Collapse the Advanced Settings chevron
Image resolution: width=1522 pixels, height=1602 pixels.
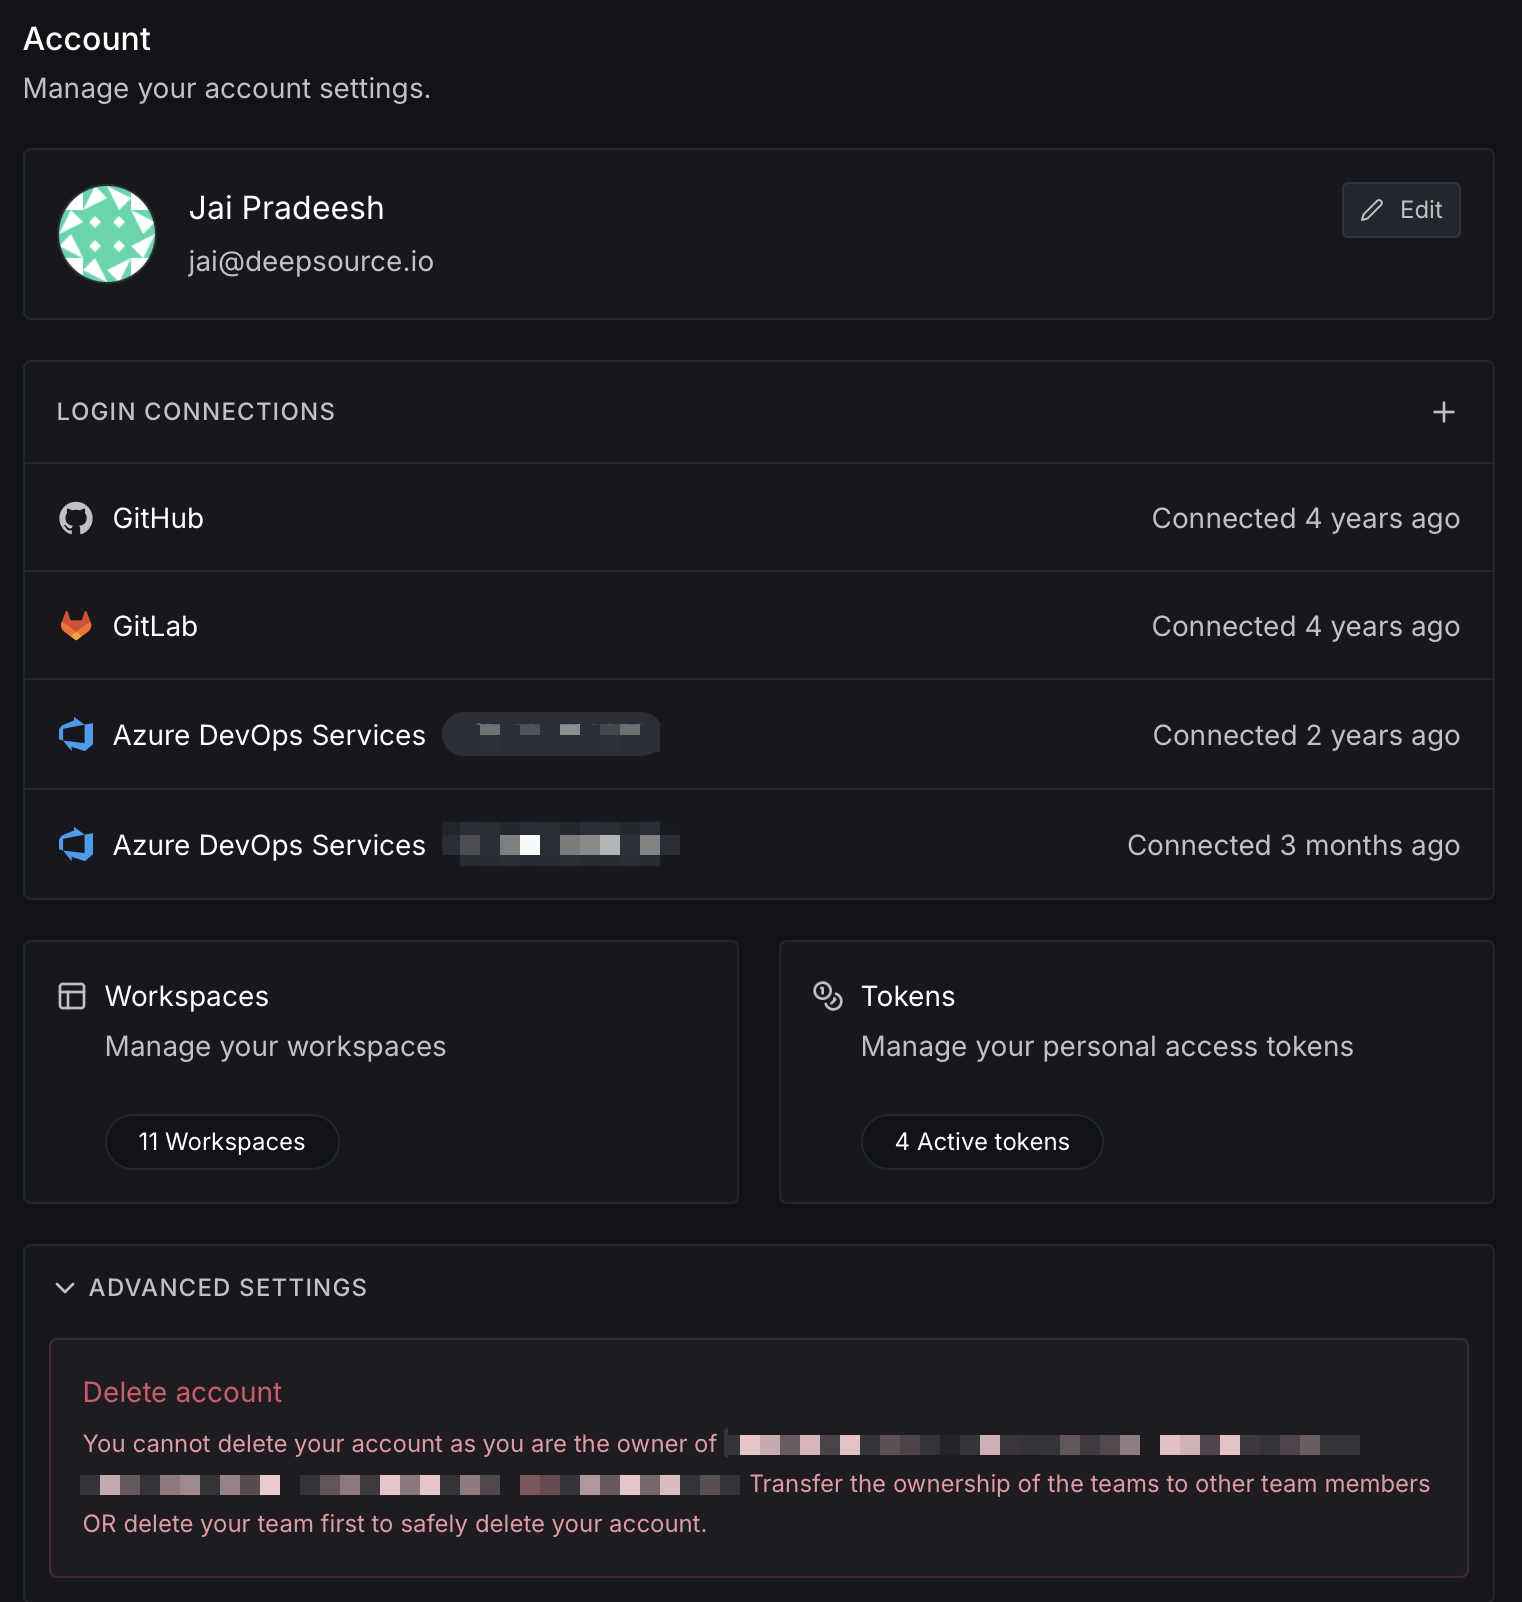65,1287
